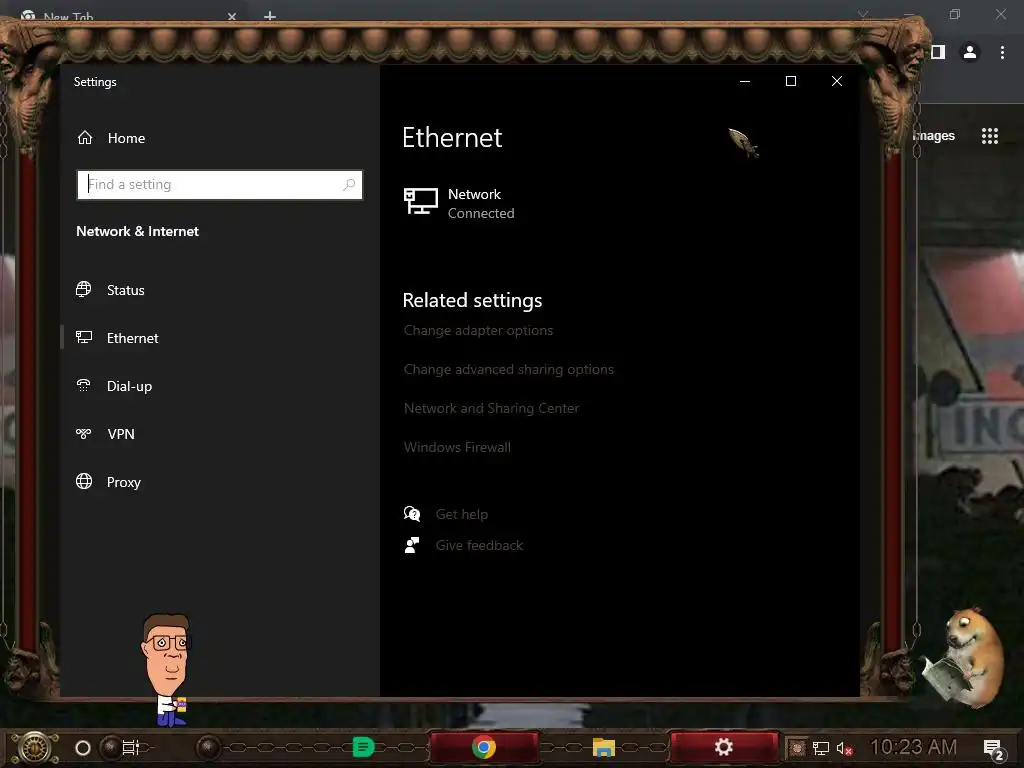Image resolution: width=1024 pixels, height=768 pixels.
Task: Click the first tray icon left of network
Action: (797, 748)
